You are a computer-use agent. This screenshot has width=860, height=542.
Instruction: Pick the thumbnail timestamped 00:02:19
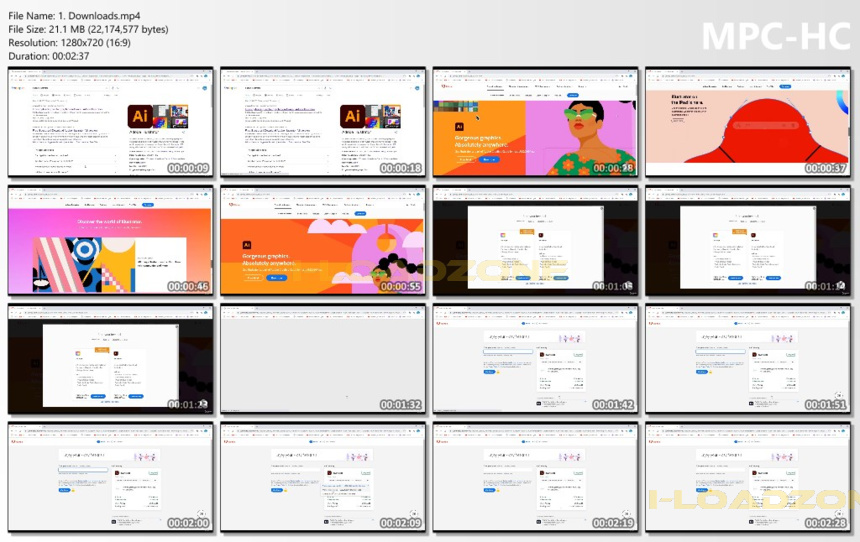click(535, 477)
